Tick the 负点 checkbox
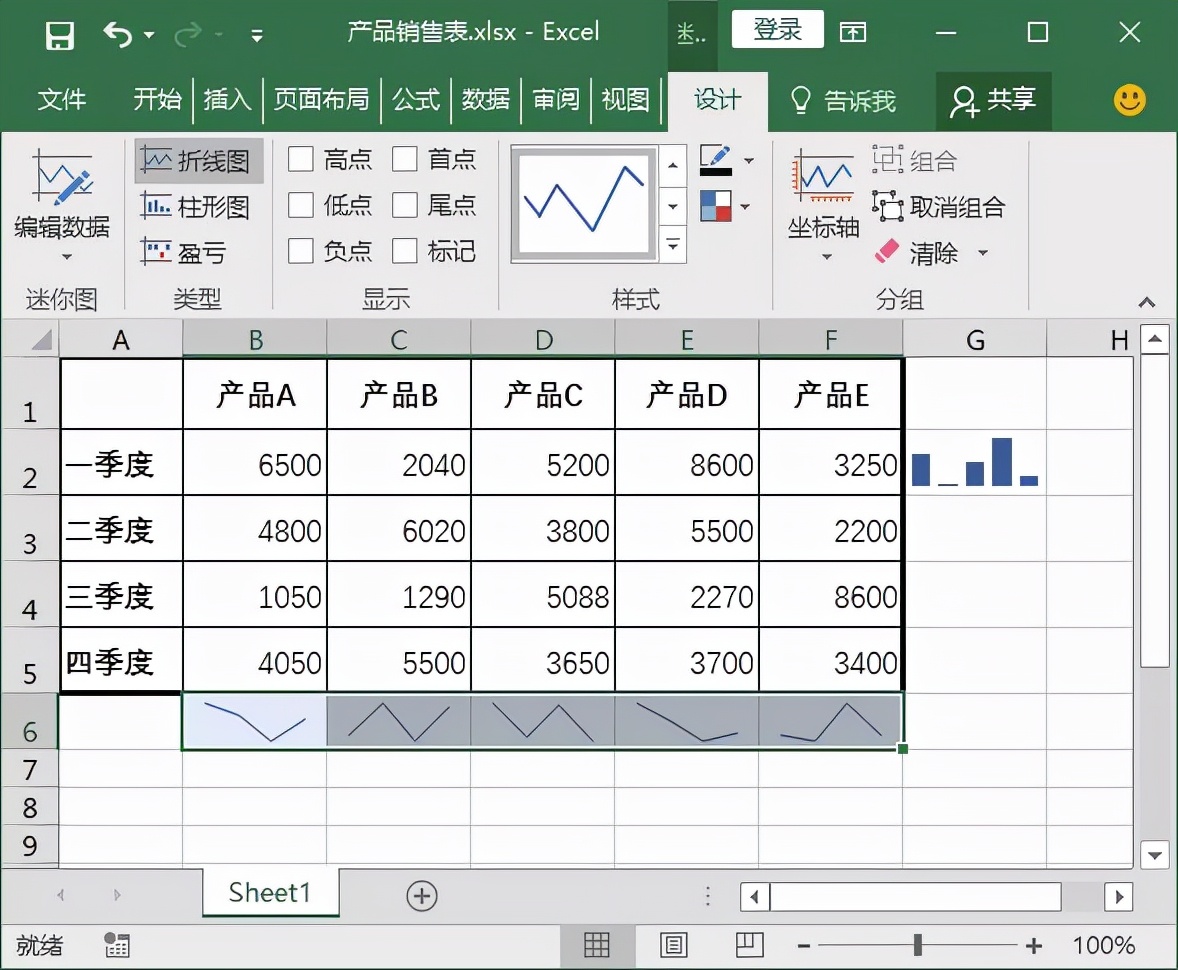Screen dimensions: 1178x970 coord(301,251)
